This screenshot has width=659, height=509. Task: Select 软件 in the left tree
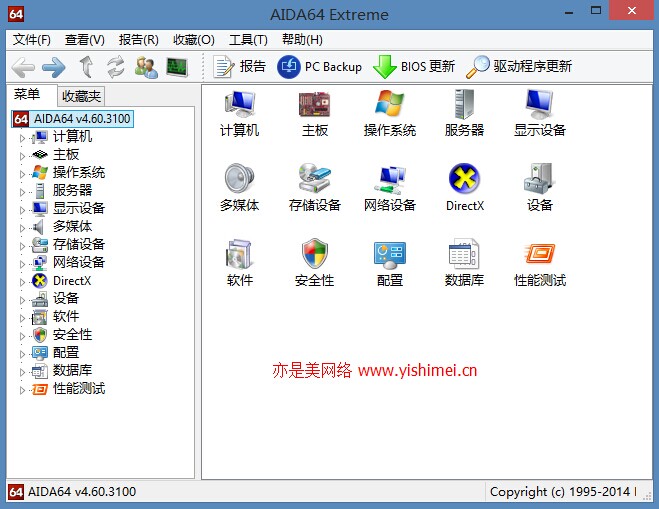point(66,316)
